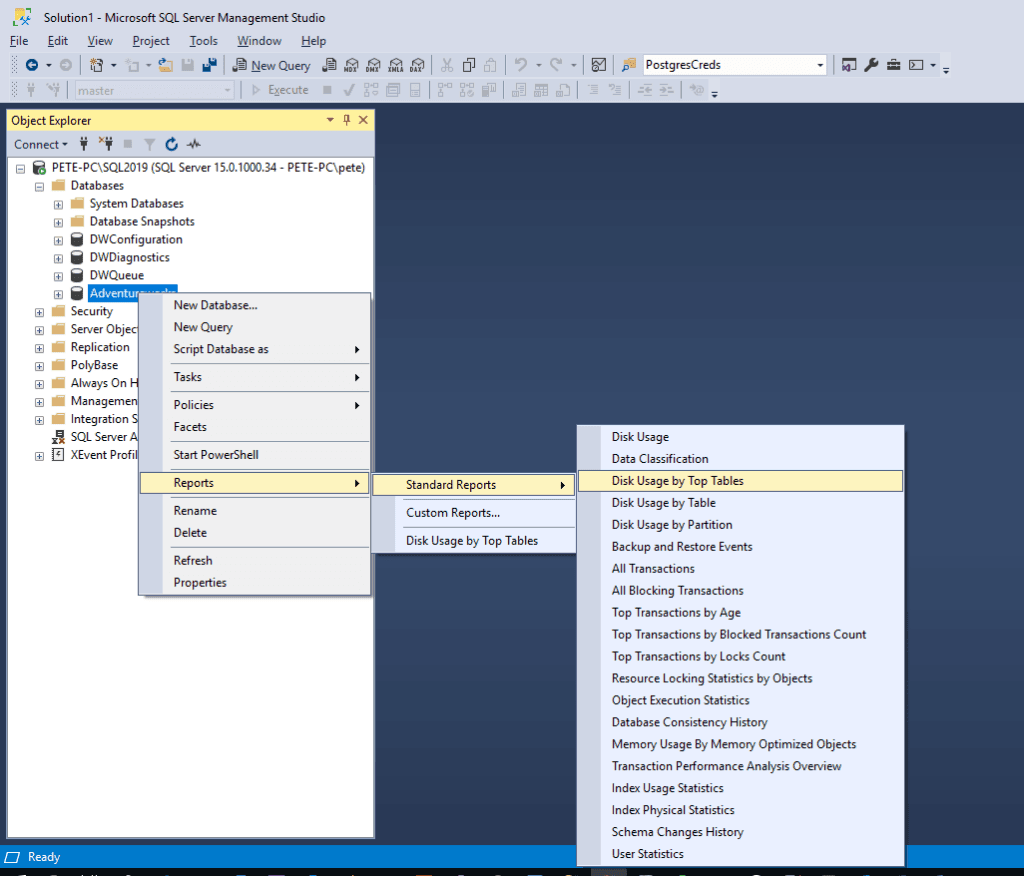Viewport: 1024px width, 876px height.
Task: Click the Execute button
Action: (x=282, y=89)
